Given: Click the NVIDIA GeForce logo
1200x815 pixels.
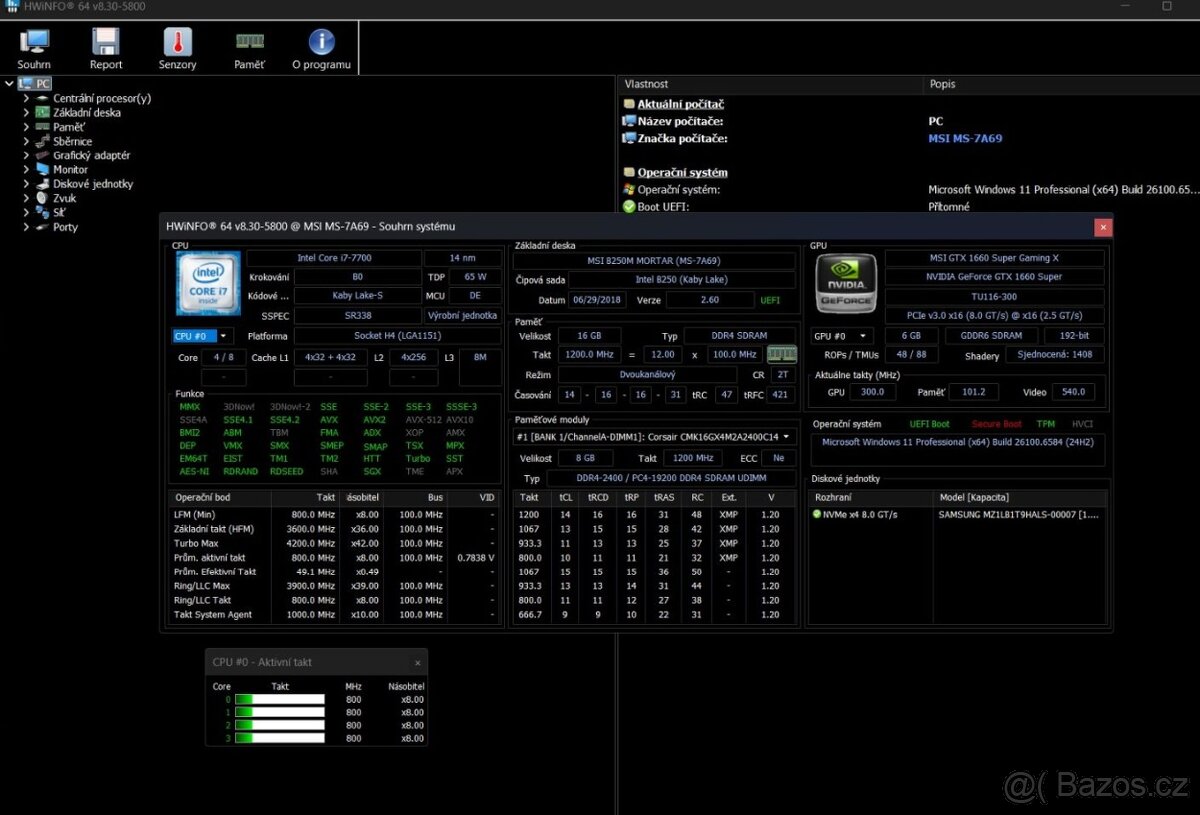Looking at the screenshot, I should [846, 284].
